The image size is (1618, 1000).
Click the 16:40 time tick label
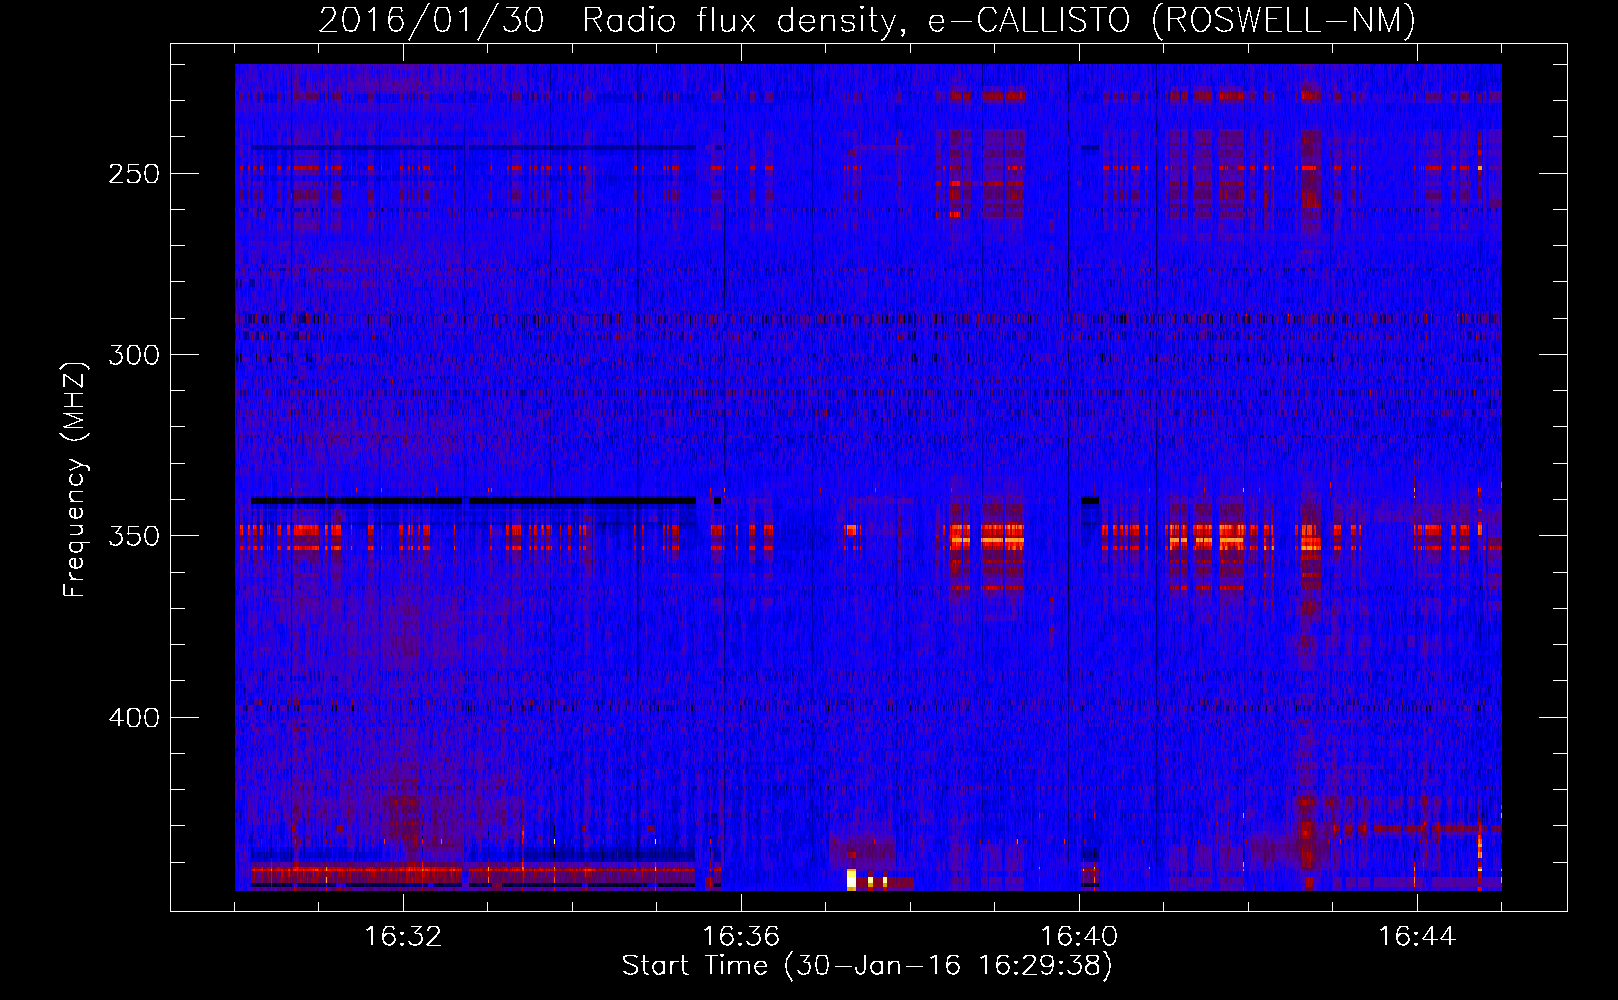pyautogui.click(x=1079, y=937)
